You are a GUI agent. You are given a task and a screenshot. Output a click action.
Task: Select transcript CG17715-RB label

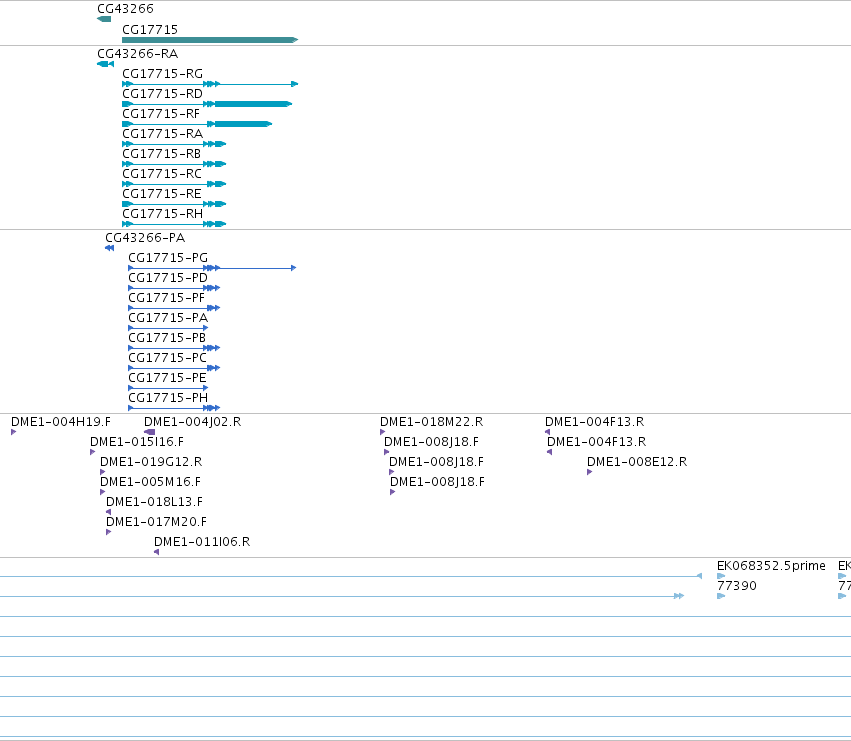(x=161, y=154)
